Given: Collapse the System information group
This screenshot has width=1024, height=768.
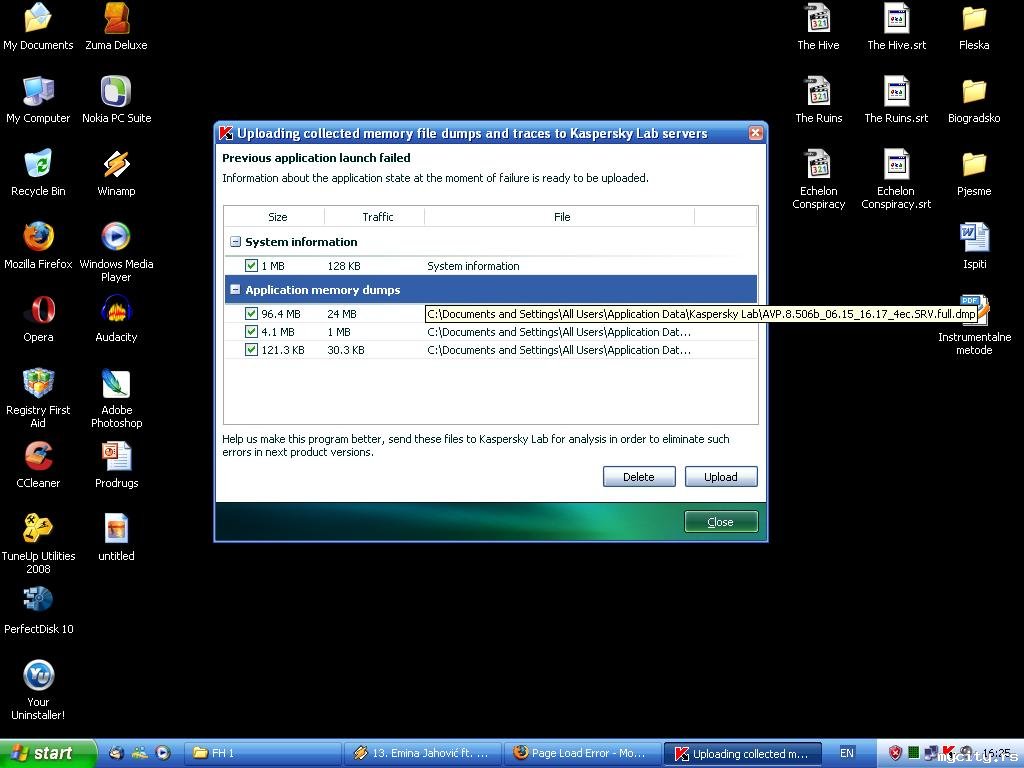Looking at the screenshot, I should coord(236,242).
